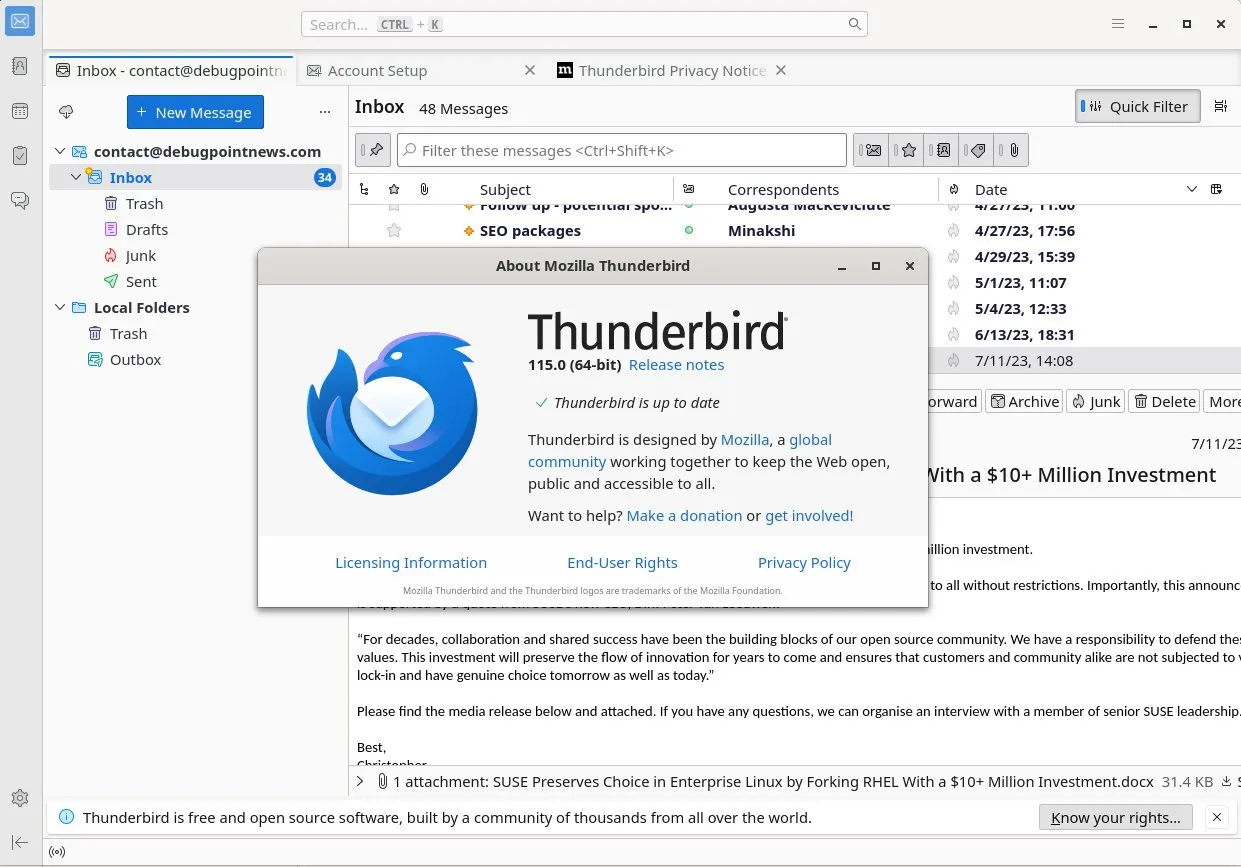Expand the attachment list chevron
Image resolution: width=1241 pixels, height=867 pixels.
click(x=360, y=782)
